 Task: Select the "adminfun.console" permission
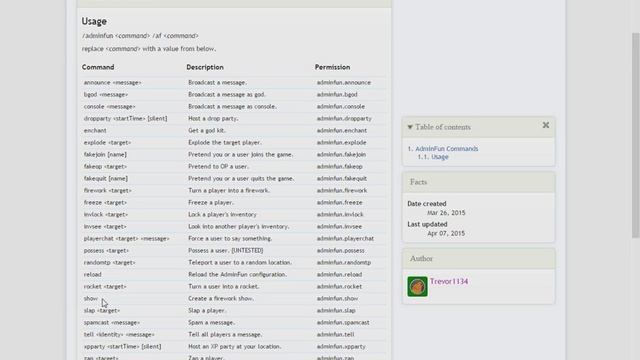tap(341, 107)
